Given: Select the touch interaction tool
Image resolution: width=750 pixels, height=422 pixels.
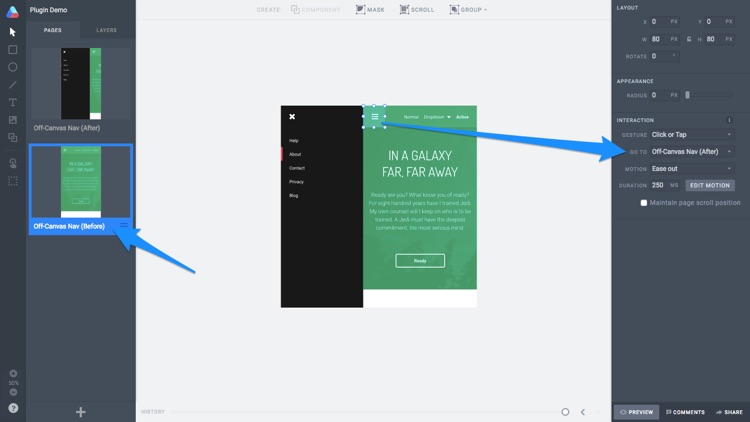Looking at the screenshot, I should 13,163.
